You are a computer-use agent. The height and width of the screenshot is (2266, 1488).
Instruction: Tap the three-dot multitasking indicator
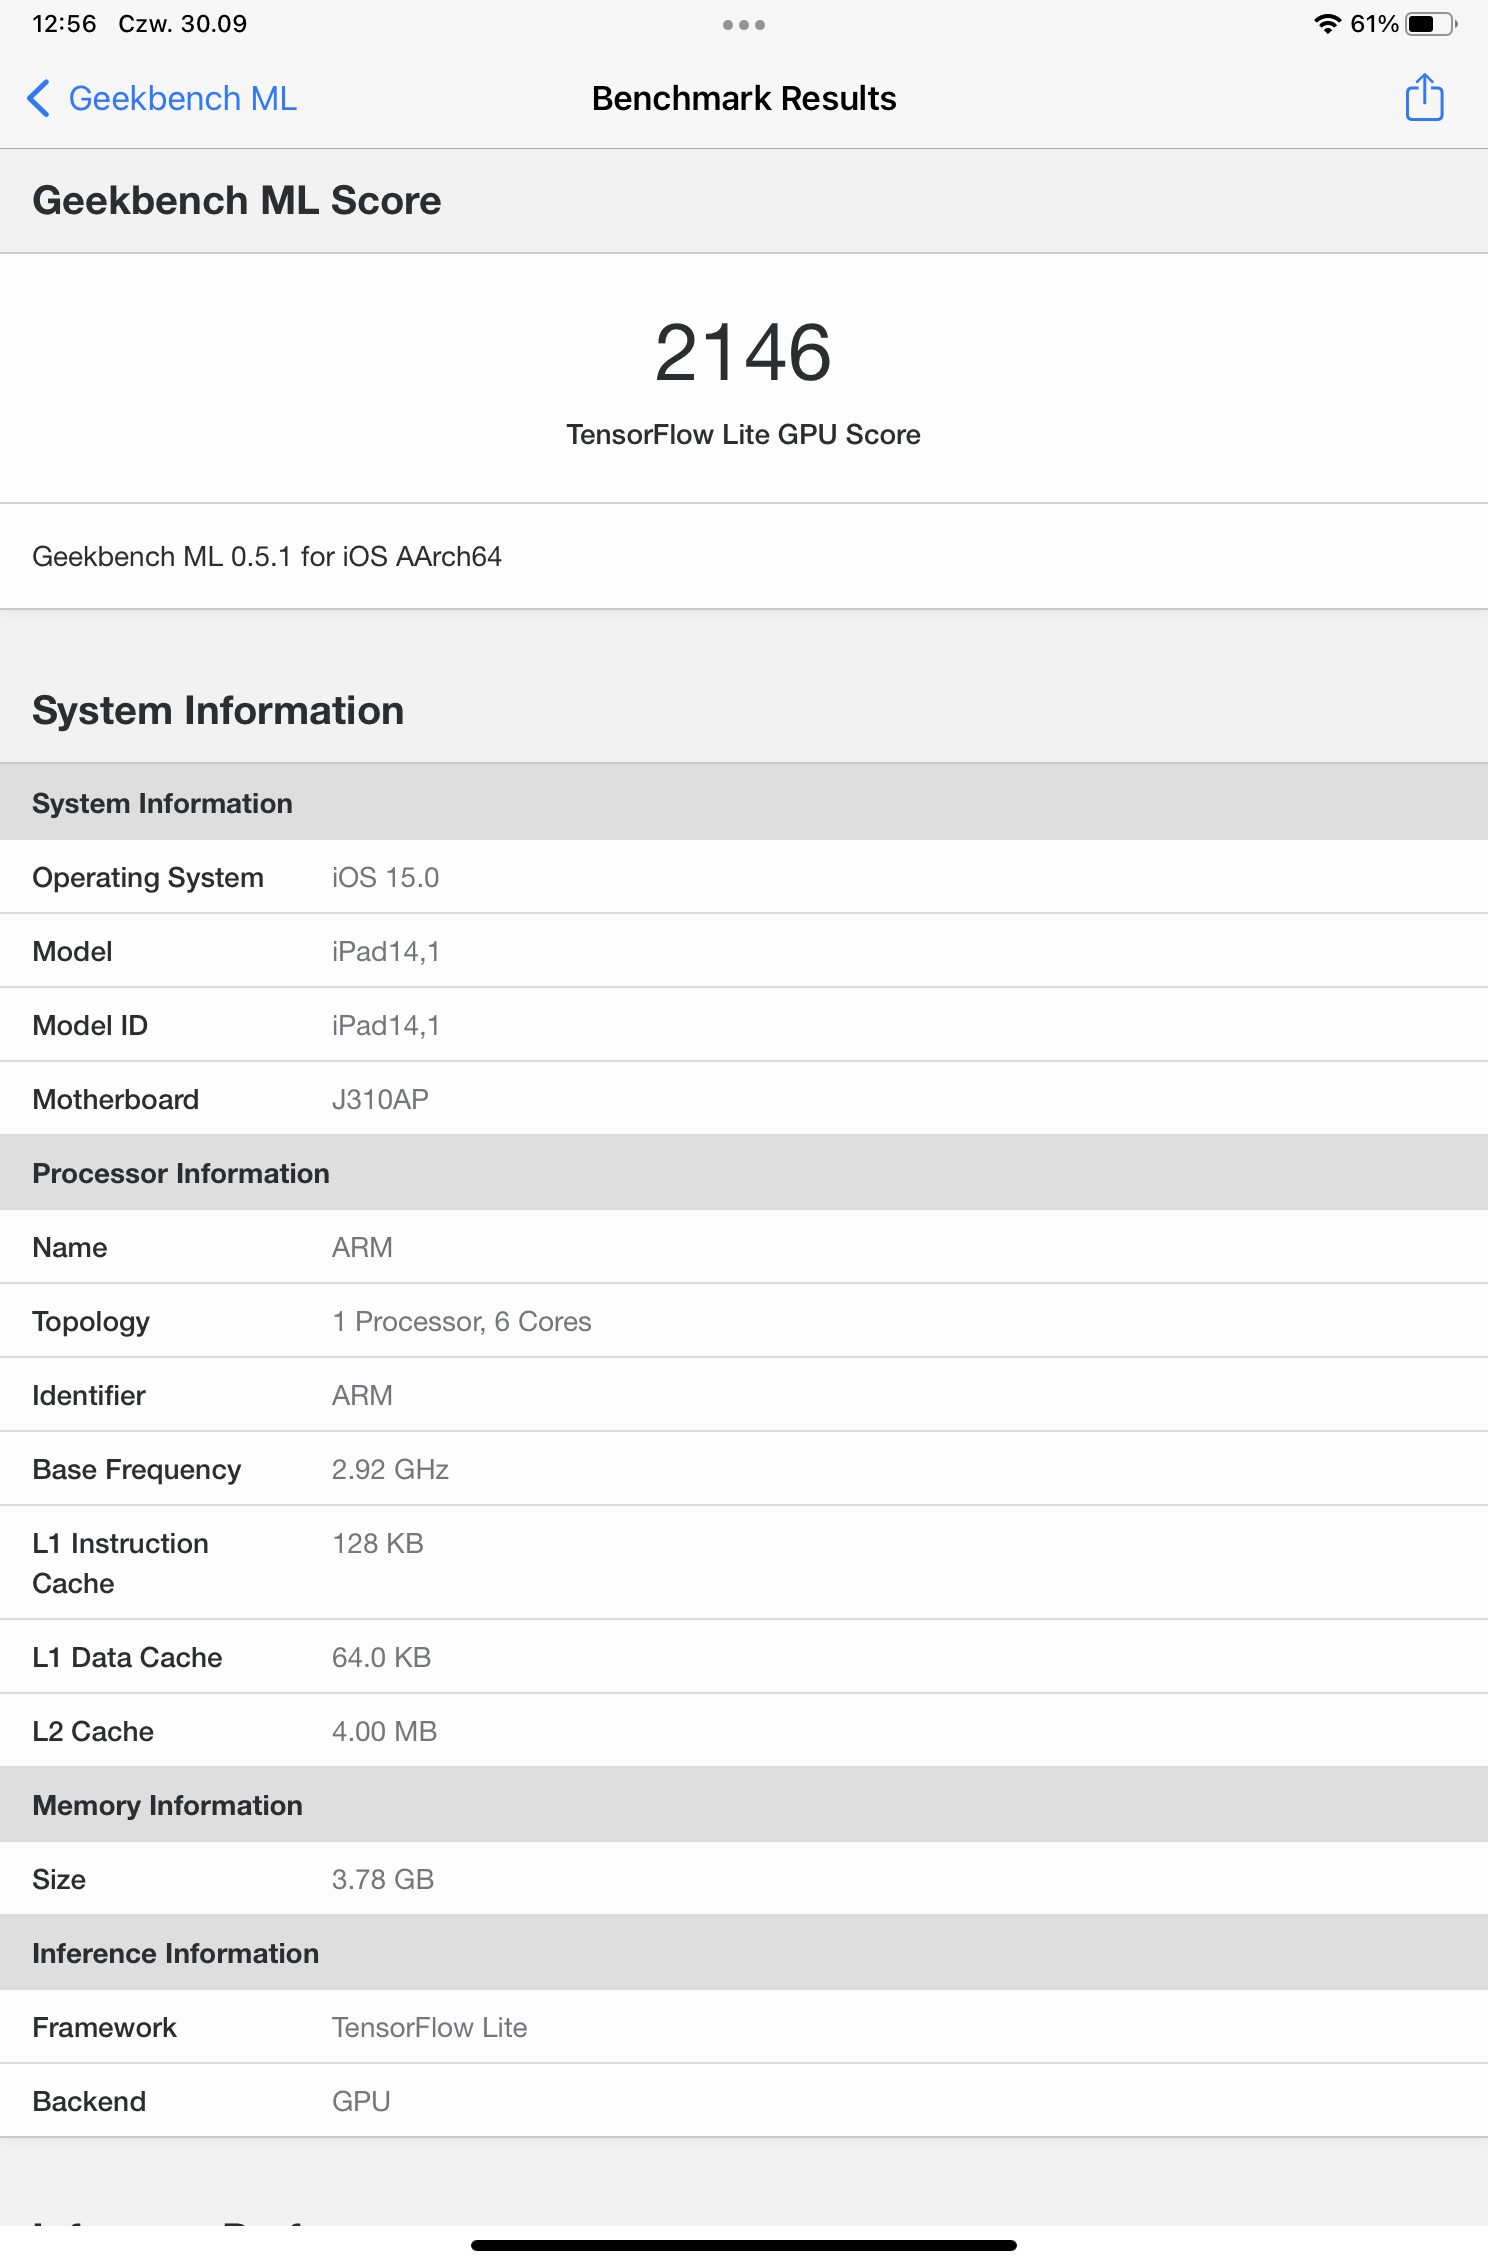(743, 25)
